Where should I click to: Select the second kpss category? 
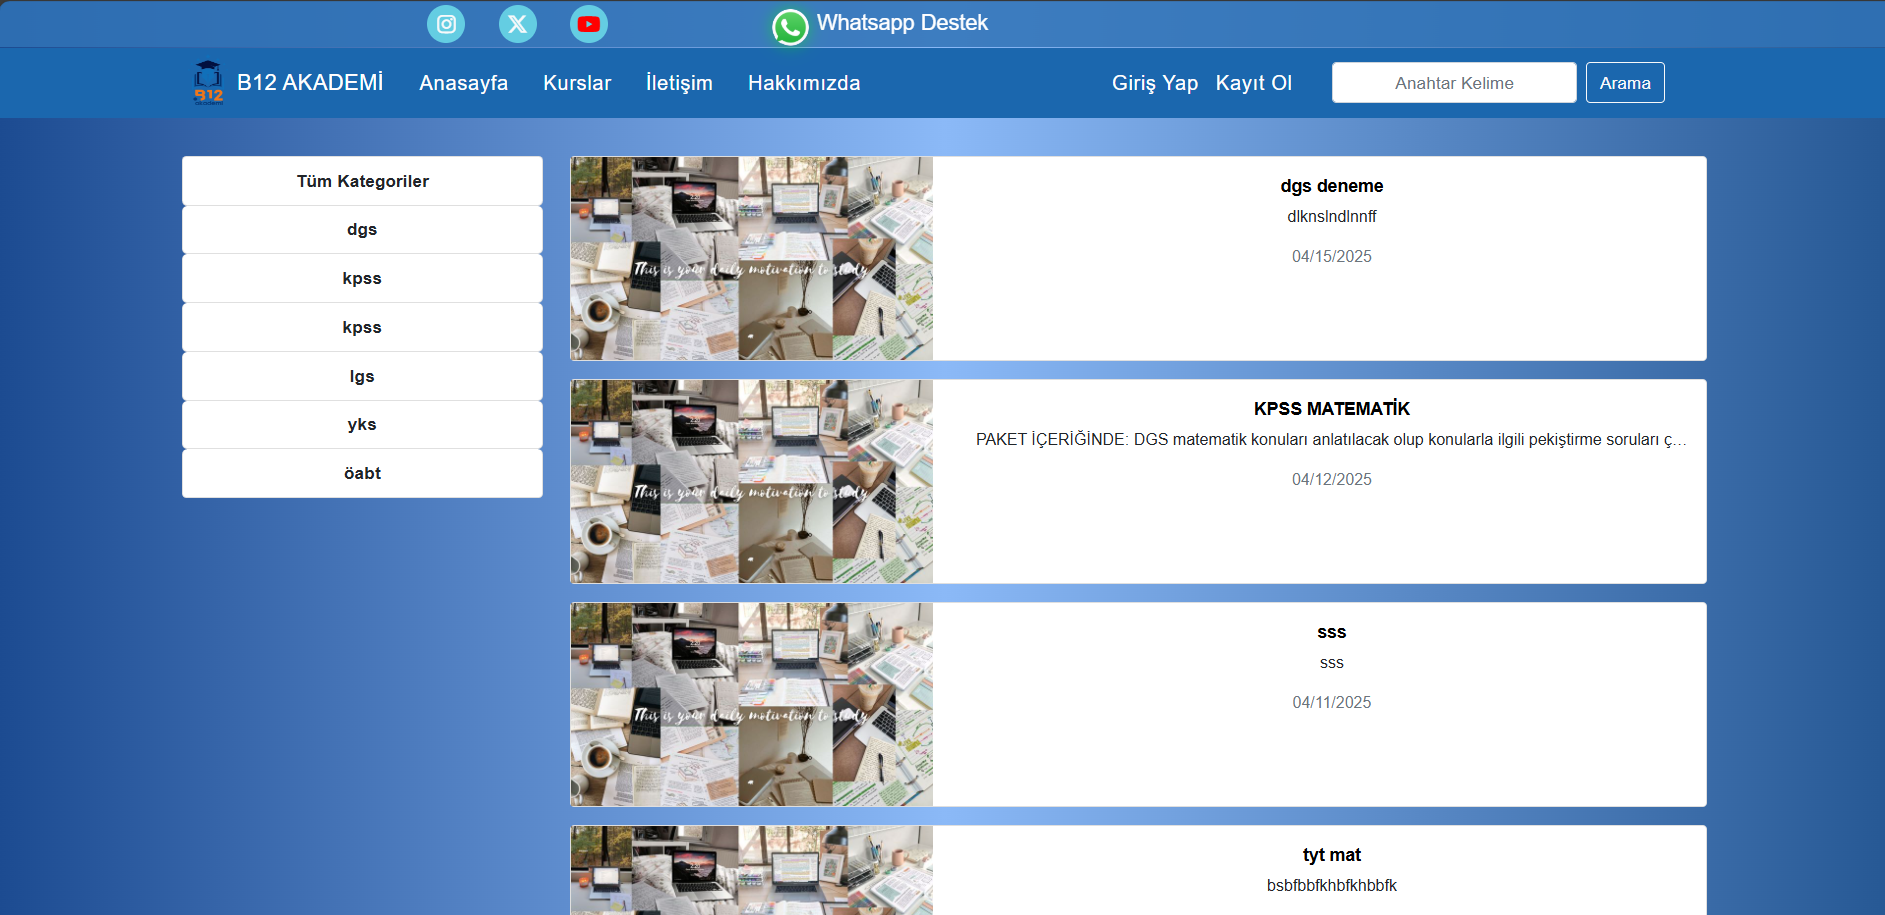coord(362,327)
